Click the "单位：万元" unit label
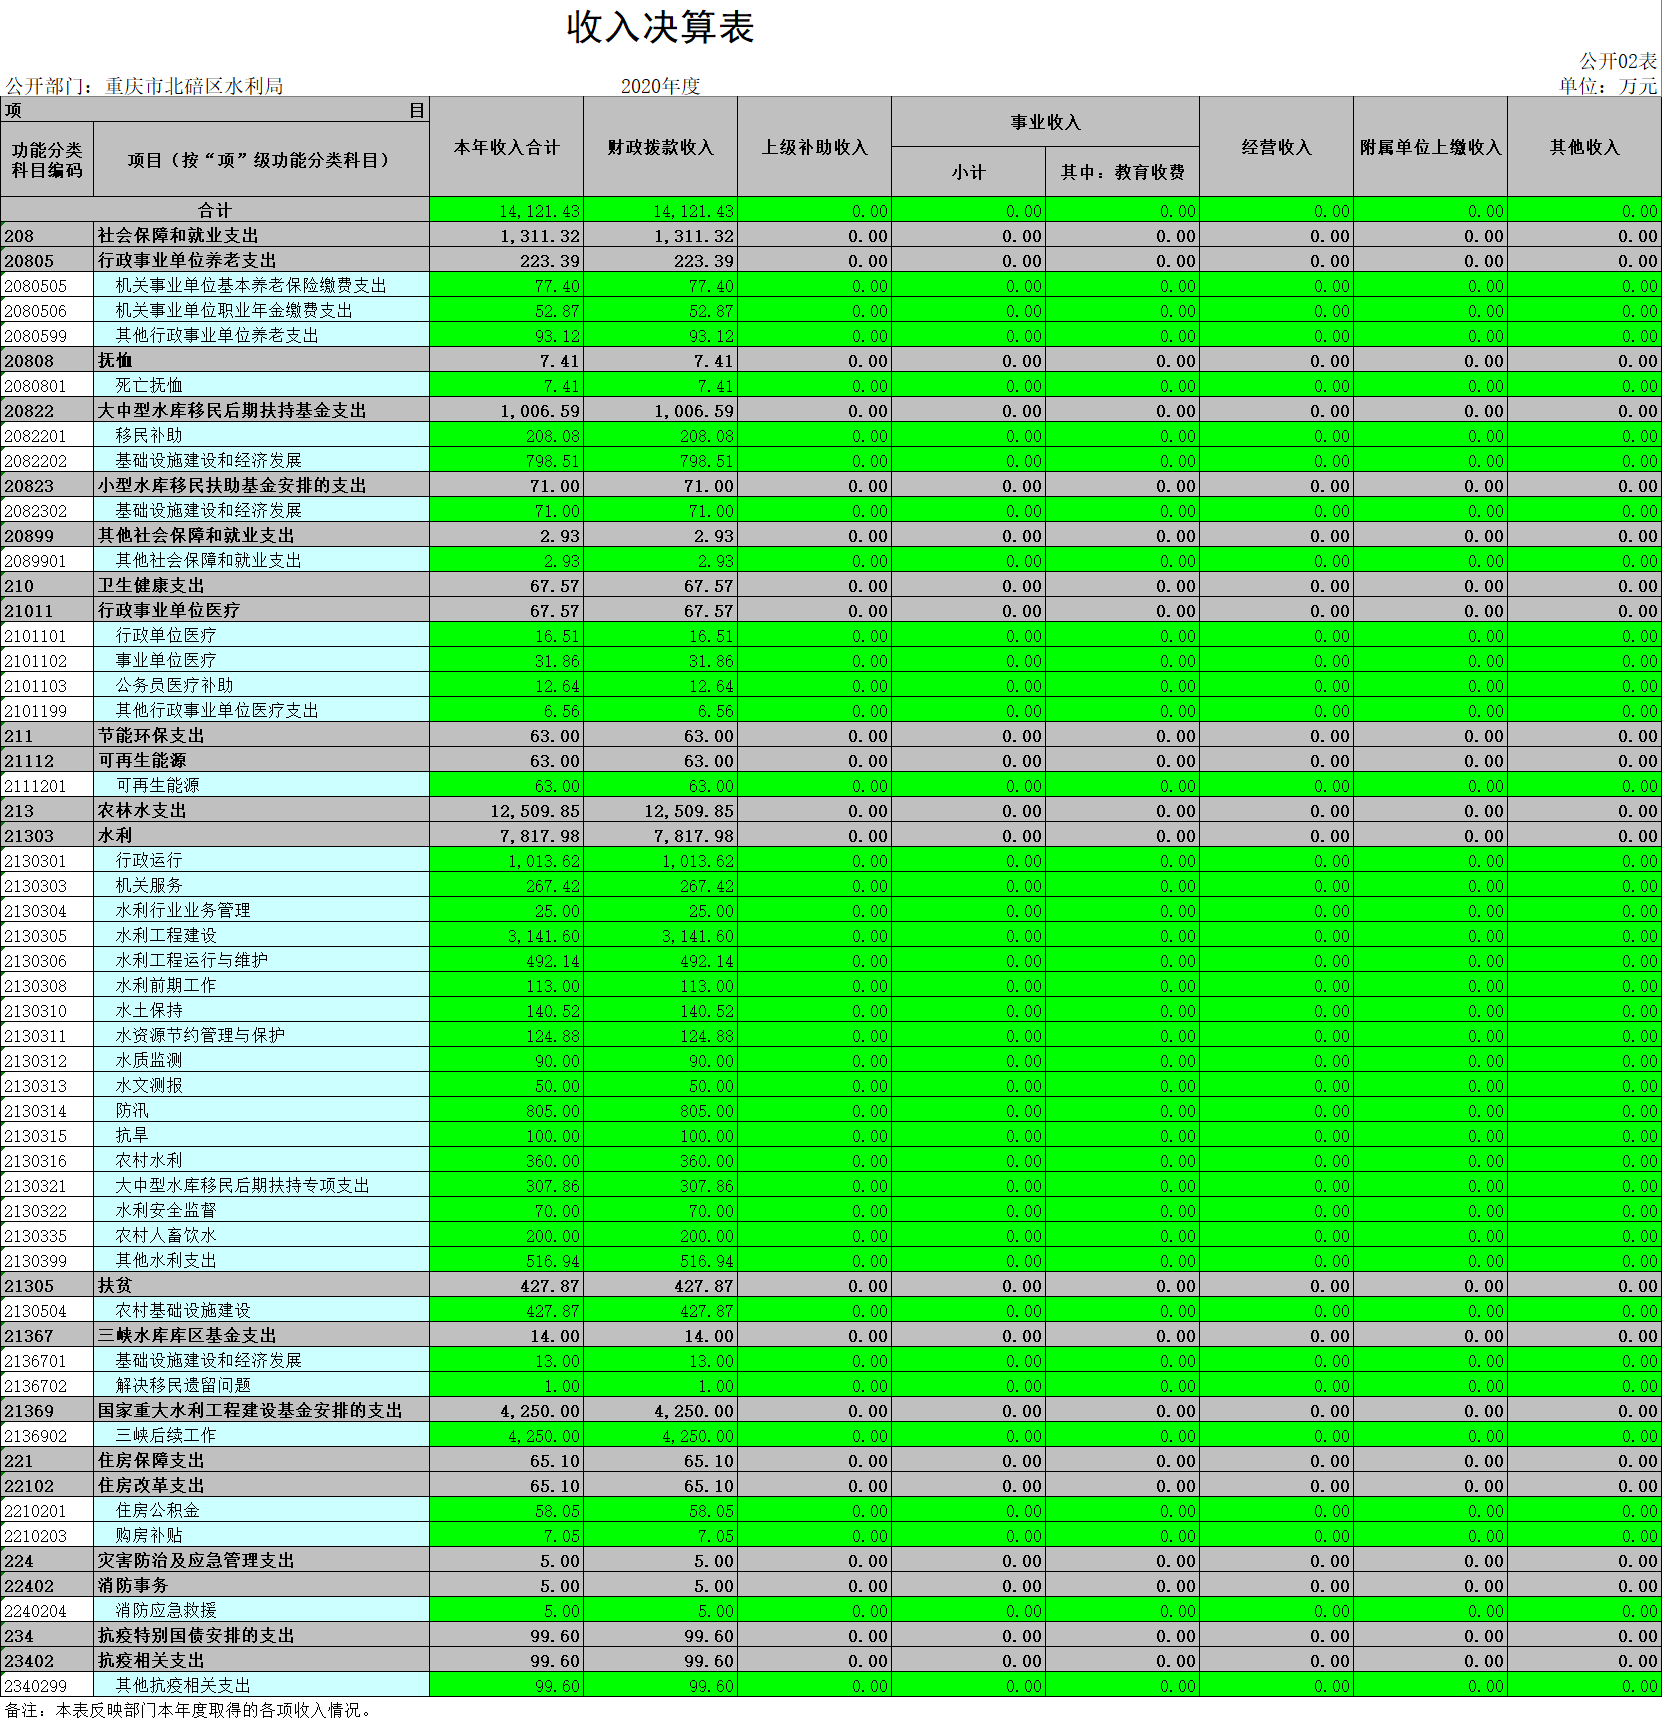This screenshot has width=1662, height=1722. coord(1608,86)
